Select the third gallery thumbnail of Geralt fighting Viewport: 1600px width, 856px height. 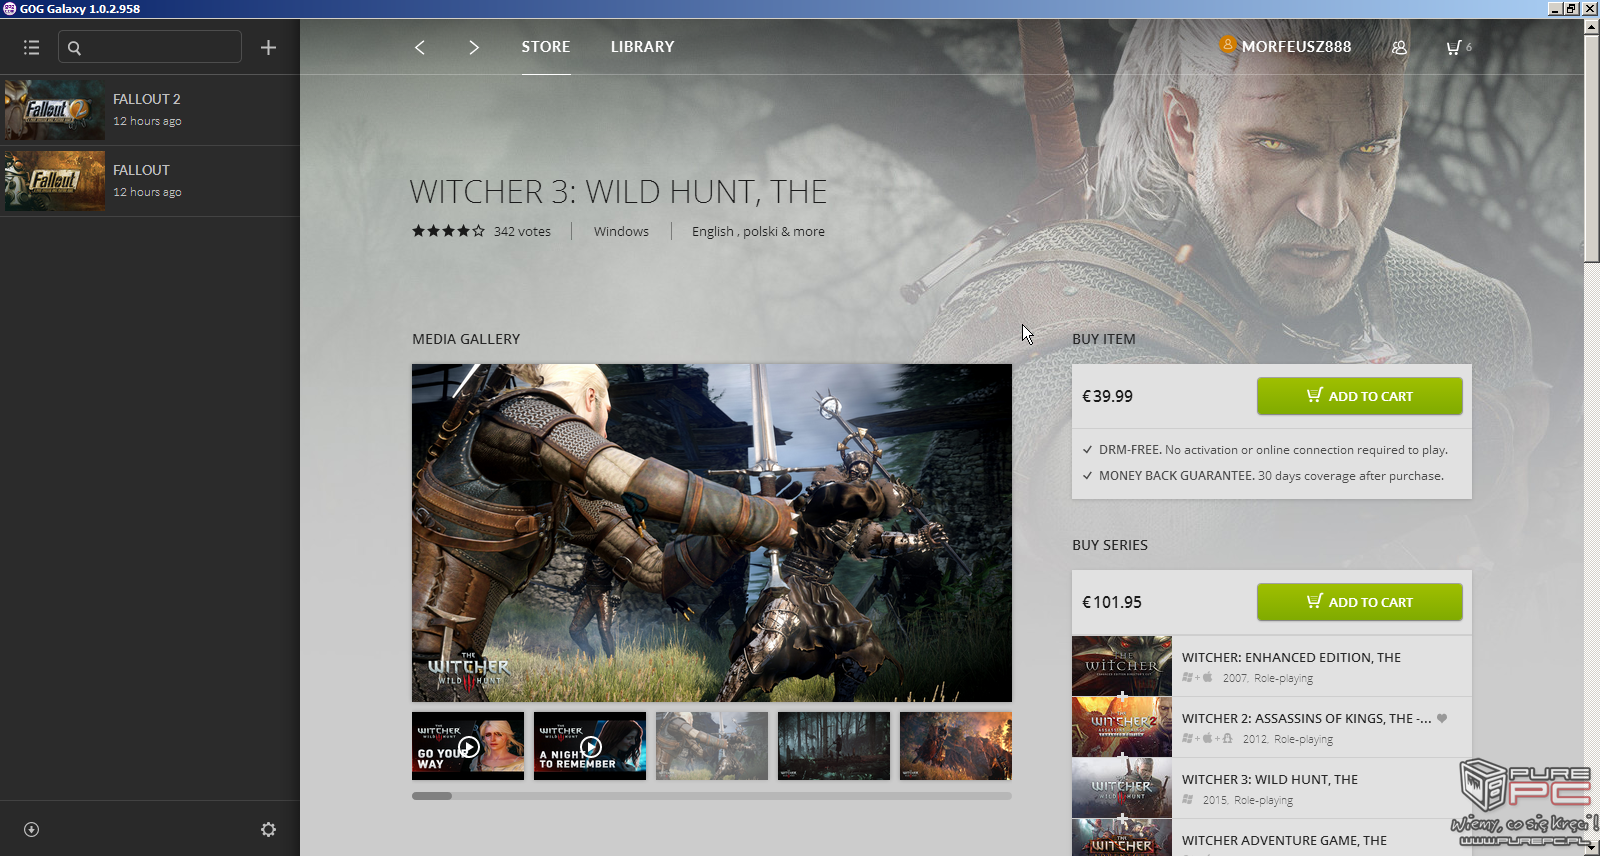point(712,746)
